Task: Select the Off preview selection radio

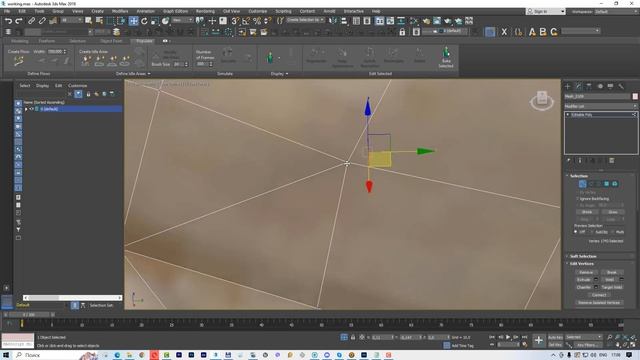Action: tap(576, 232)
